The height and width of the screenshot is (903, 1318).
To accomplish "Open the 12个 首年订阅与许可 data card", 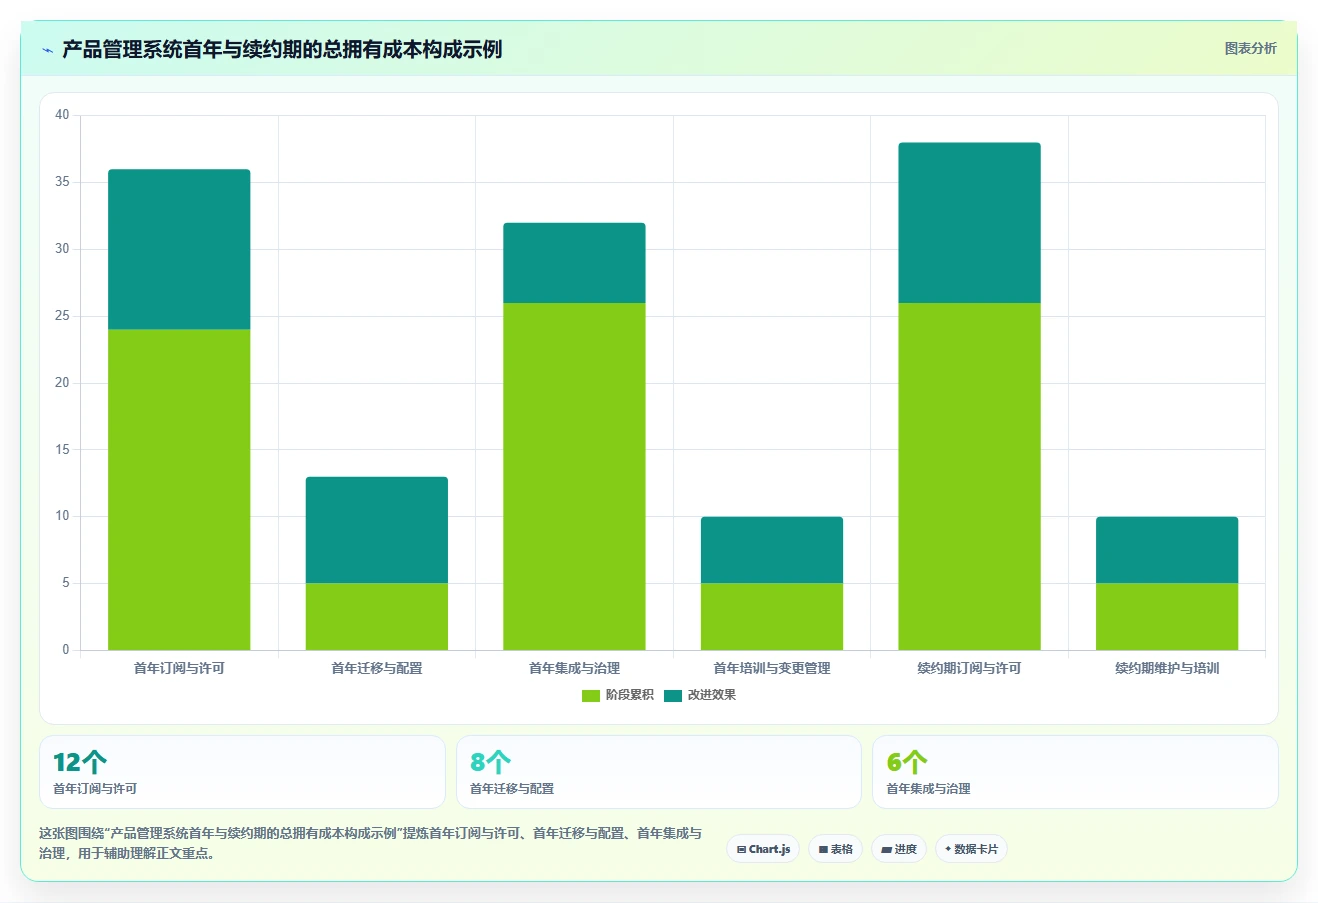I will point(242,772).
